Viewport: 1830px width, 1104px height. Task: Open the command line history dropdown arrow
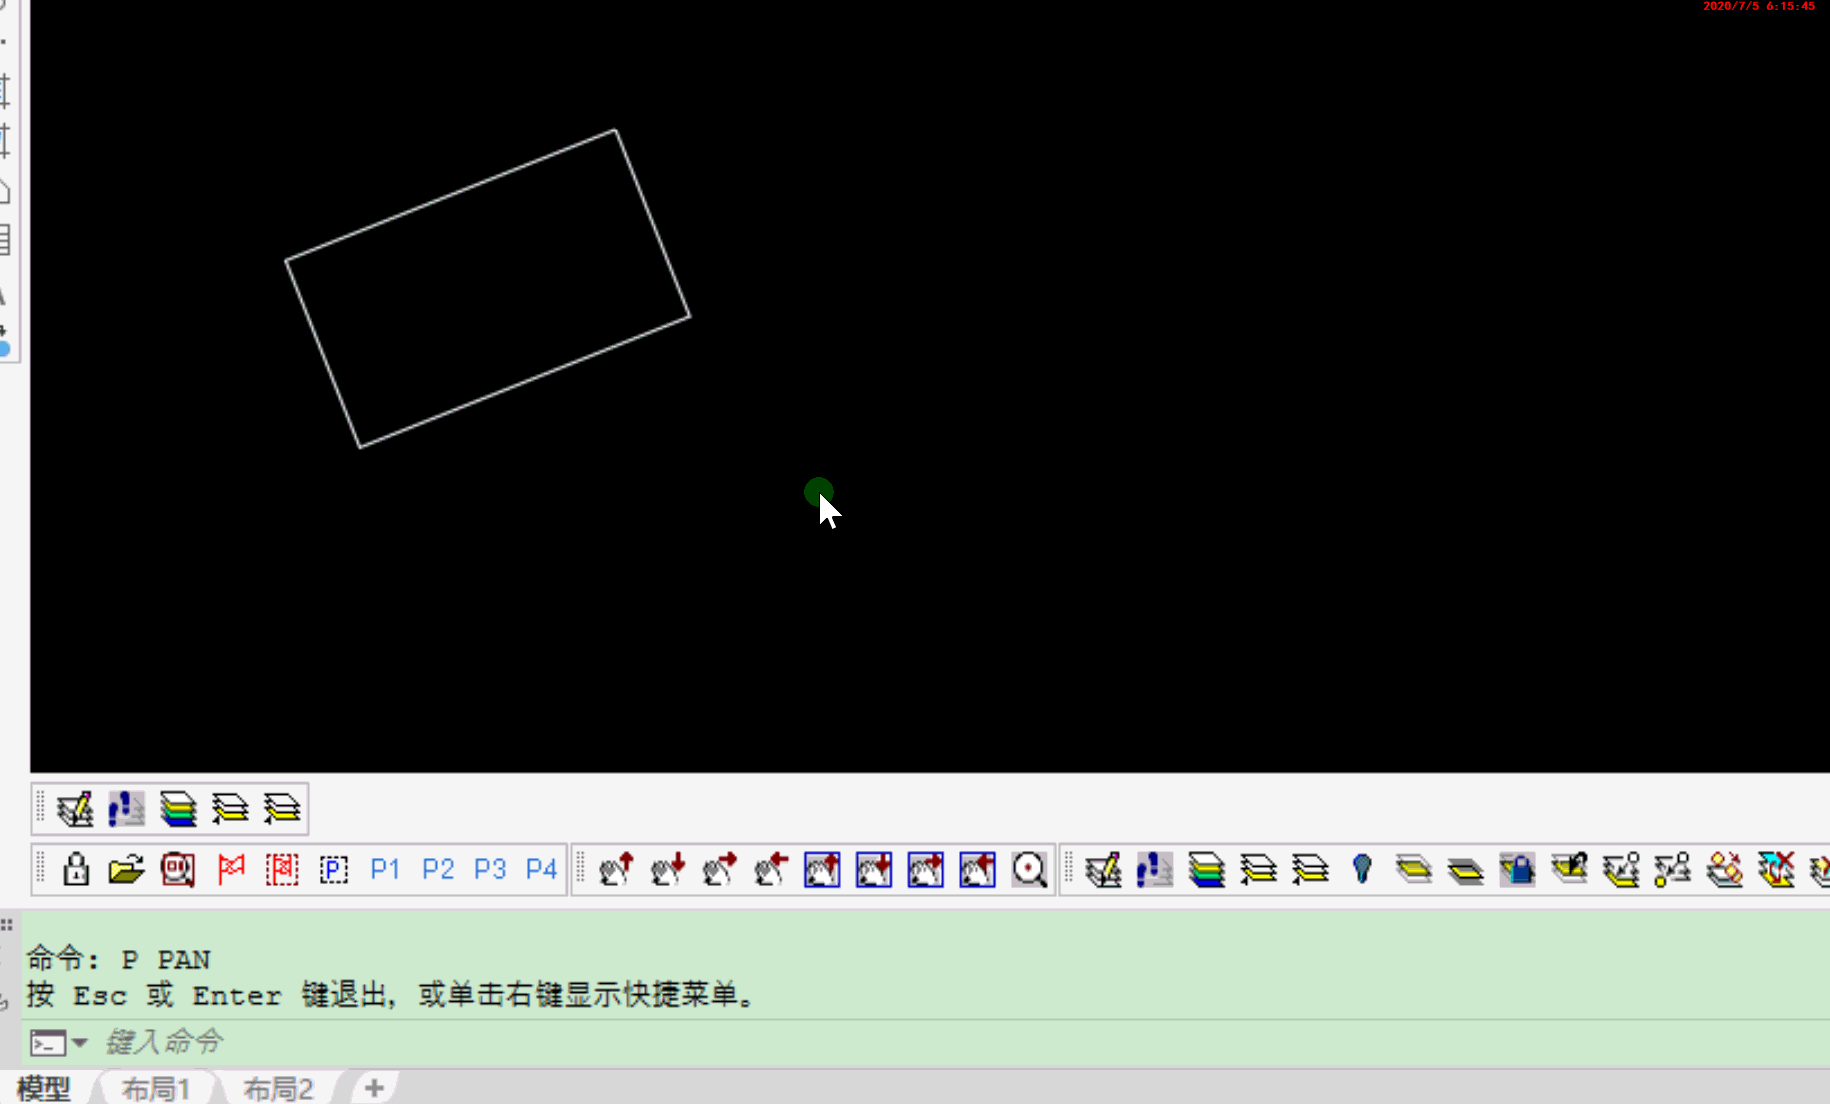(x=80, y=1043)
